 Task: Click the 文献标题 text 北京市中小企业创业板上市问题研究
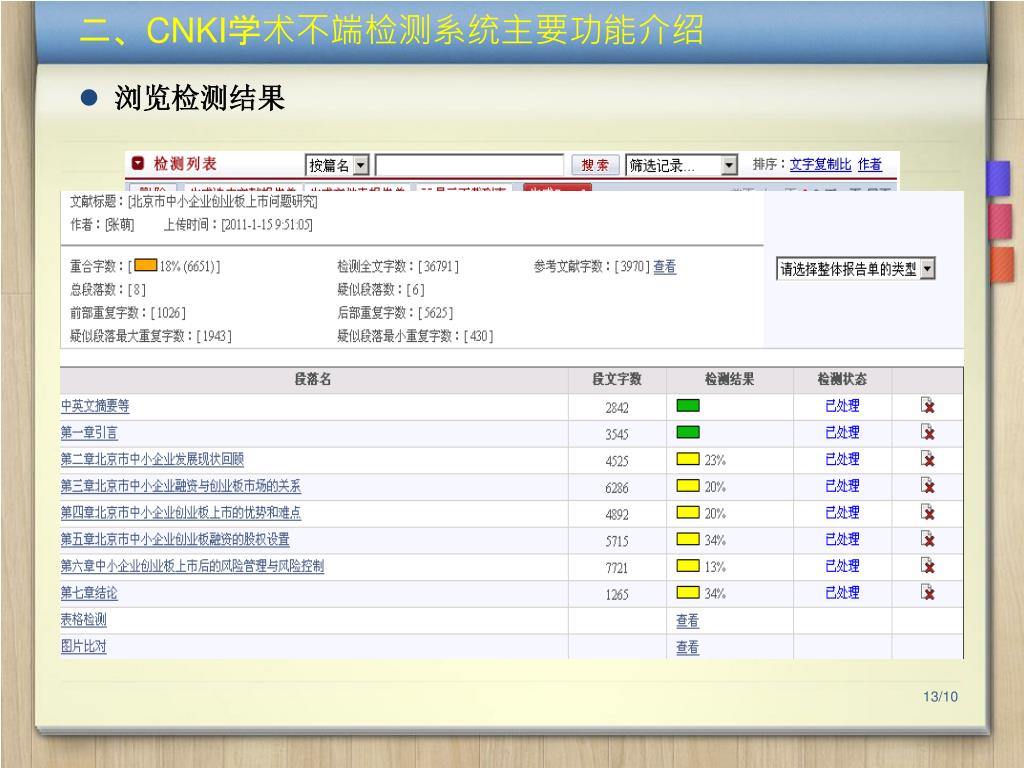tap(223, 202)
